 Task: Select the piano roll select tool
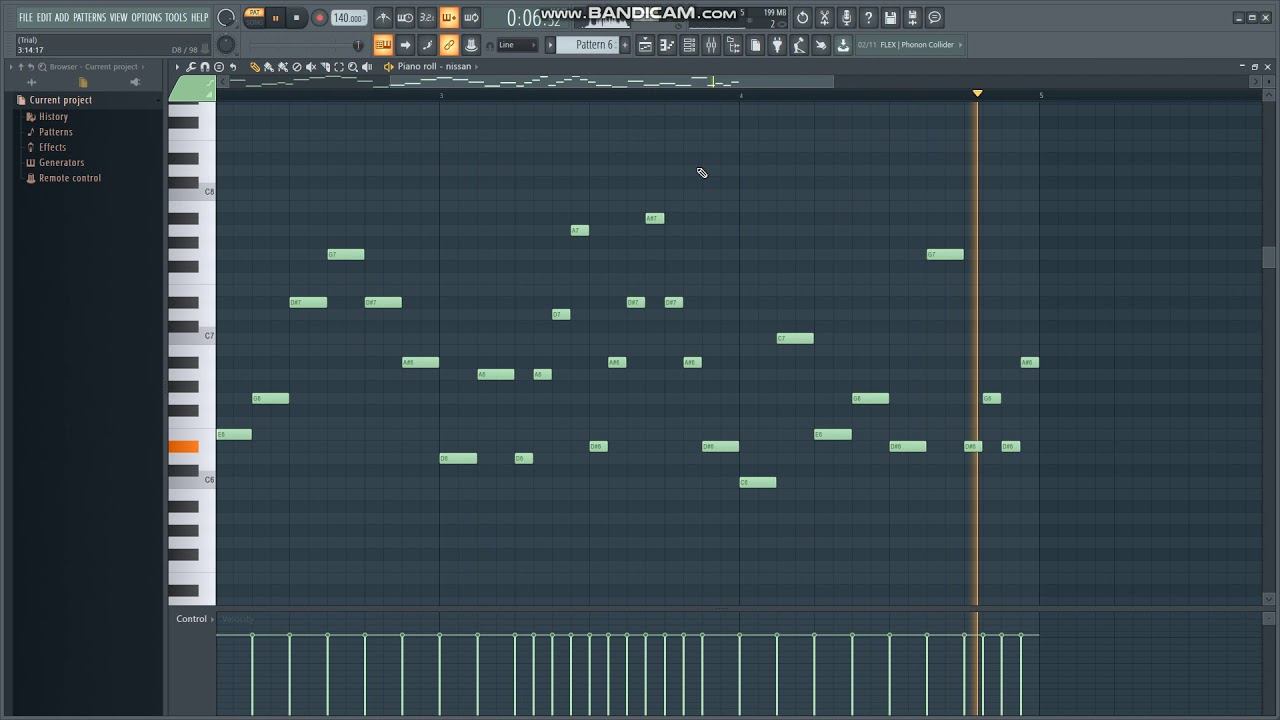(339, 67)
